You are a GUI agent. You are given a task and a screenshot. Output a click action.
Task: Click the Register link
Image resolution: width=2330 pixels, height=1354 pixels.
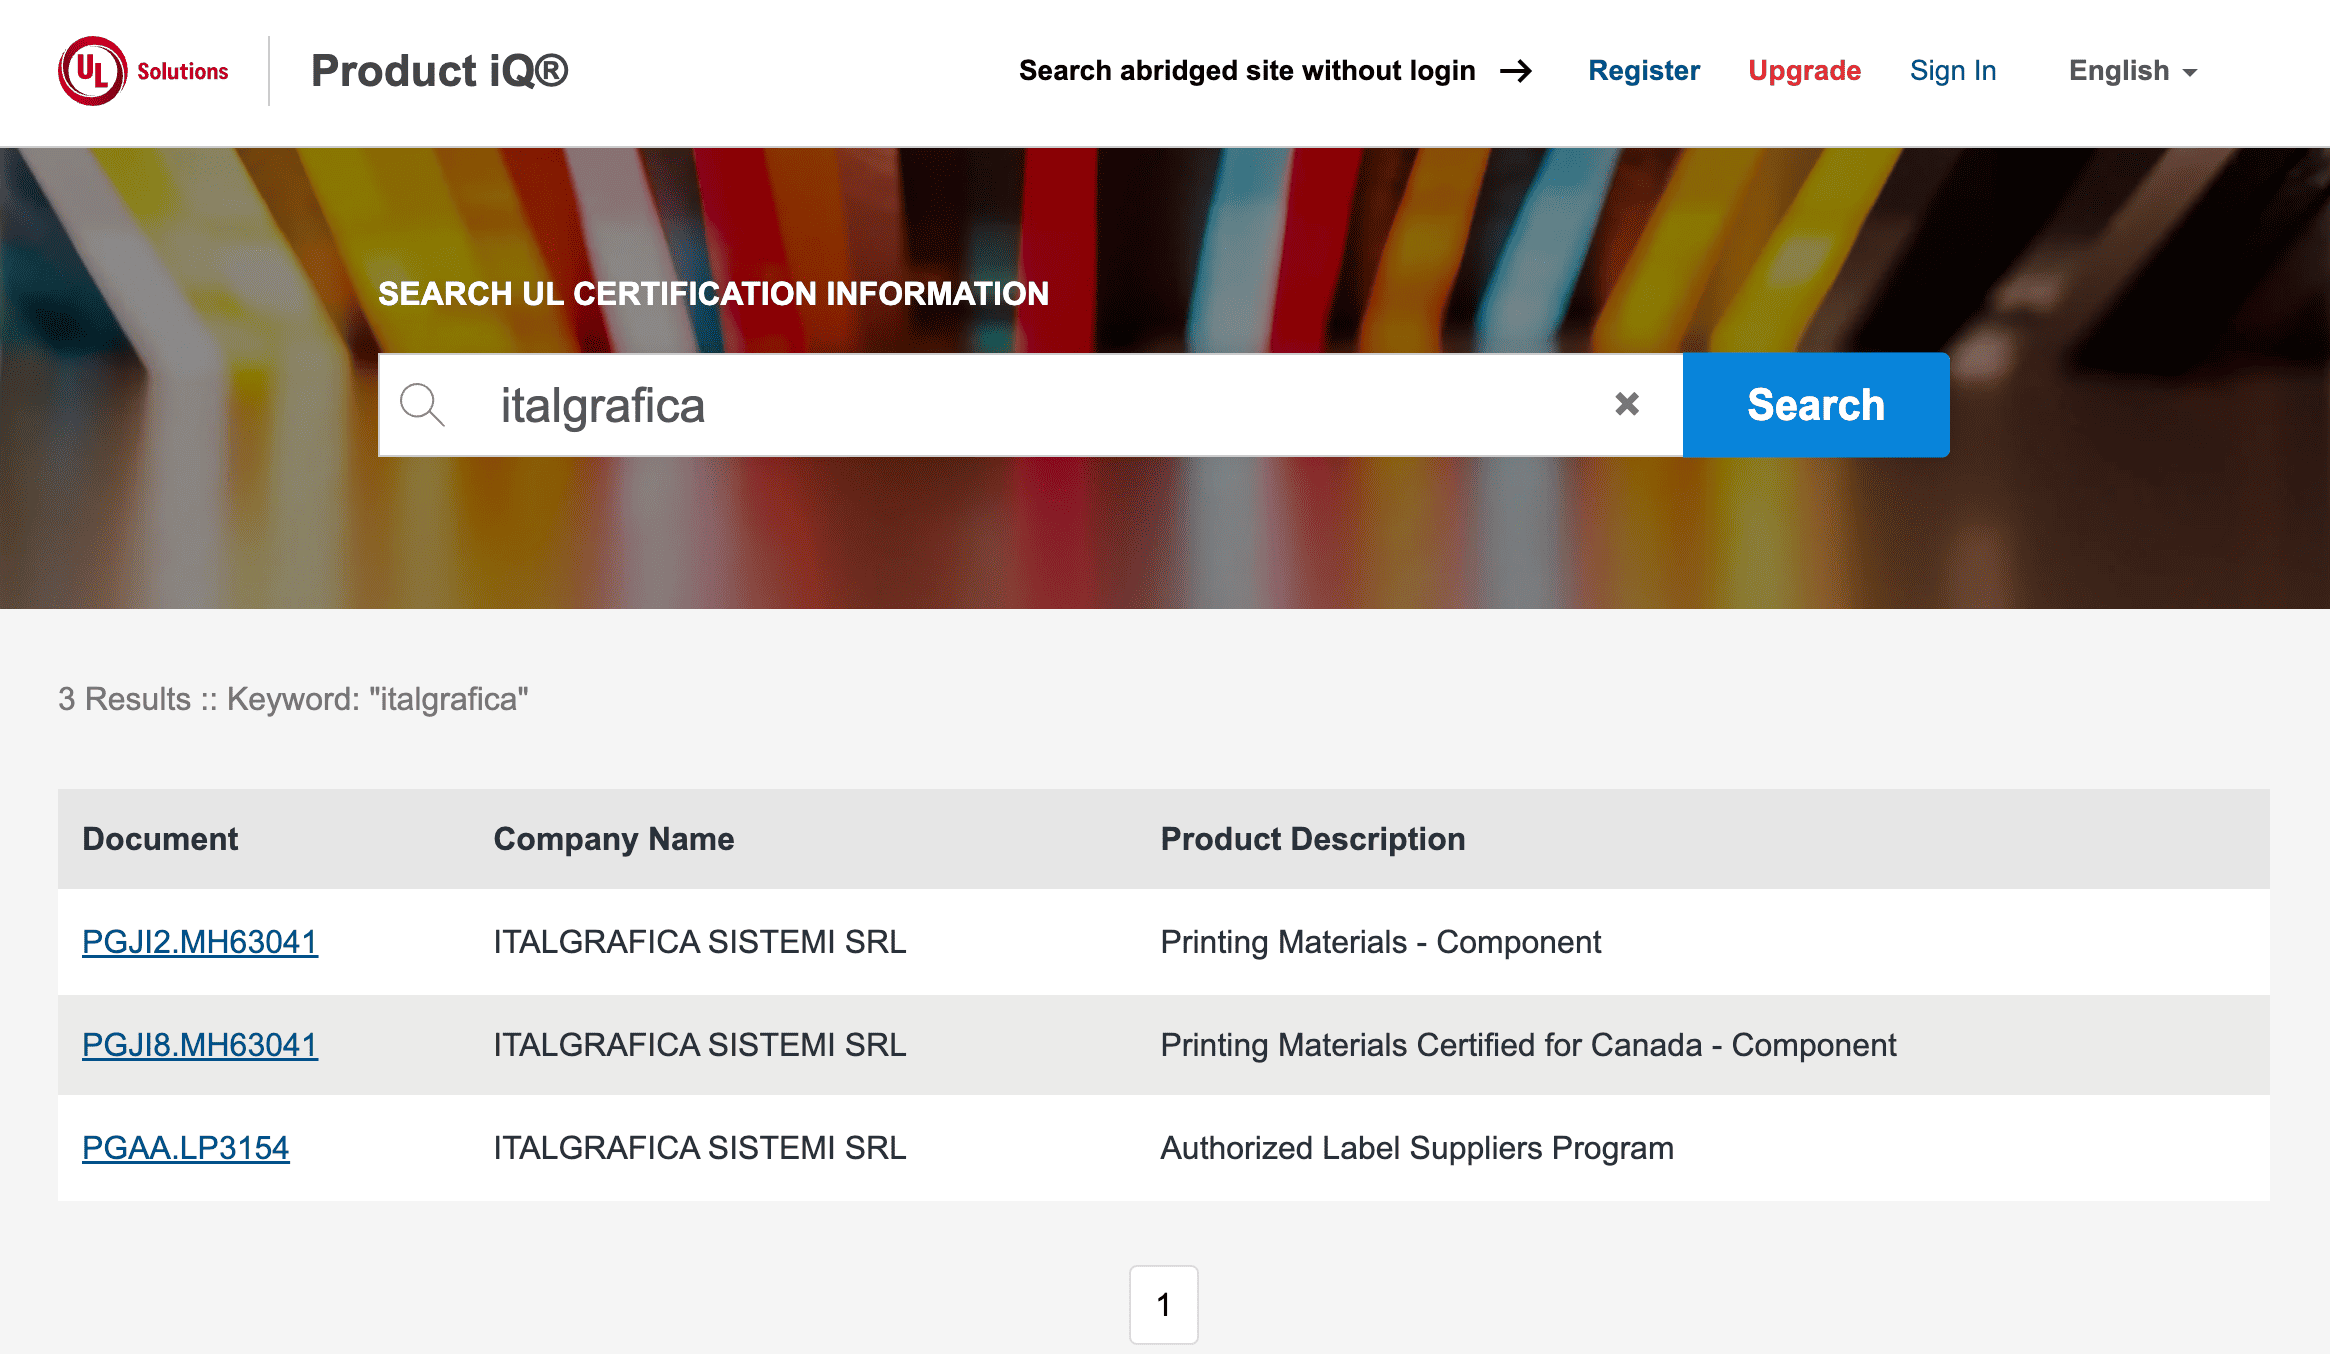pyautogui.click(x=1643, y=71)
